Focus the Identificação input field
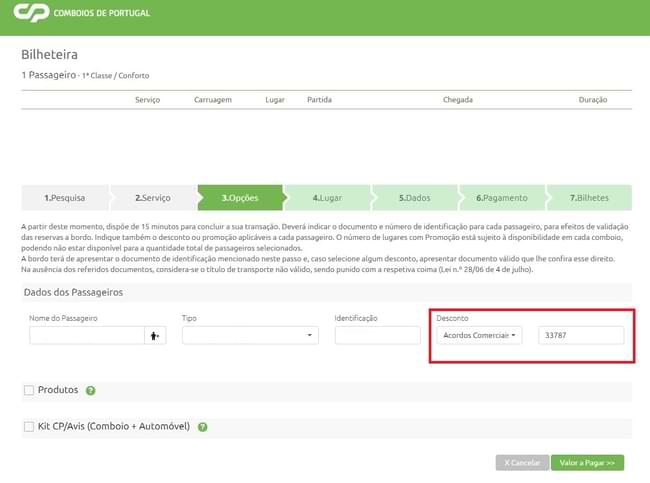Screen dimensions: 650x483 click(x=378, y=335)
